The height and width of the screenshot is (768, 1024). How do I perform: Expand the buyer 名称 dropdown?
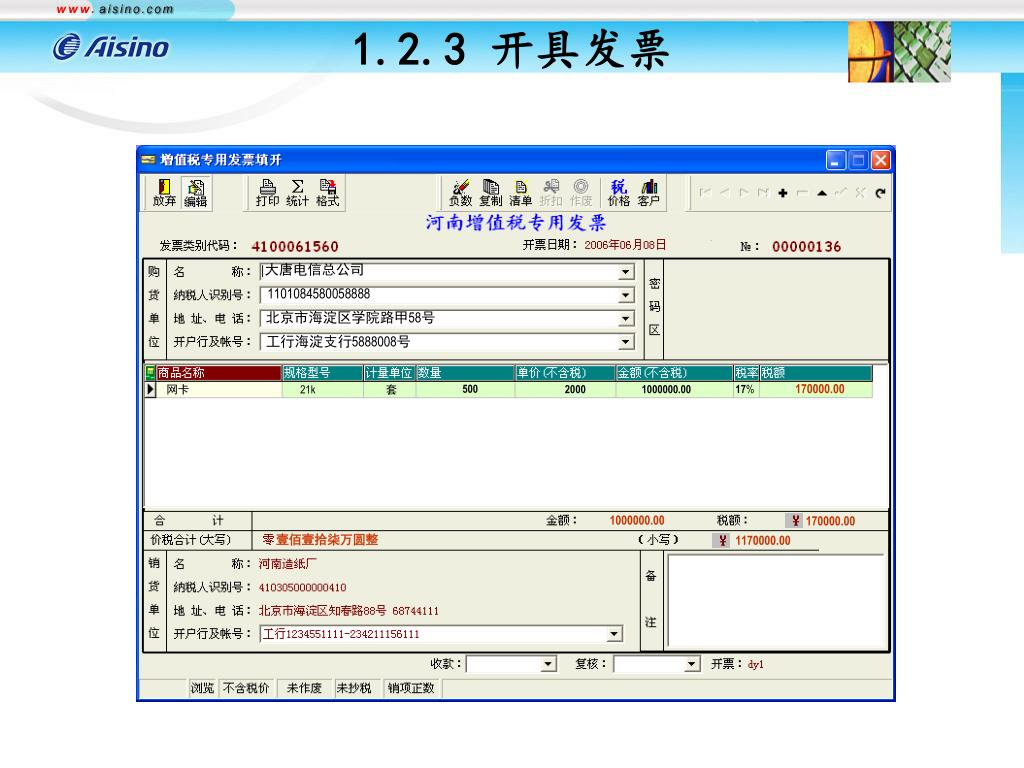625,272
